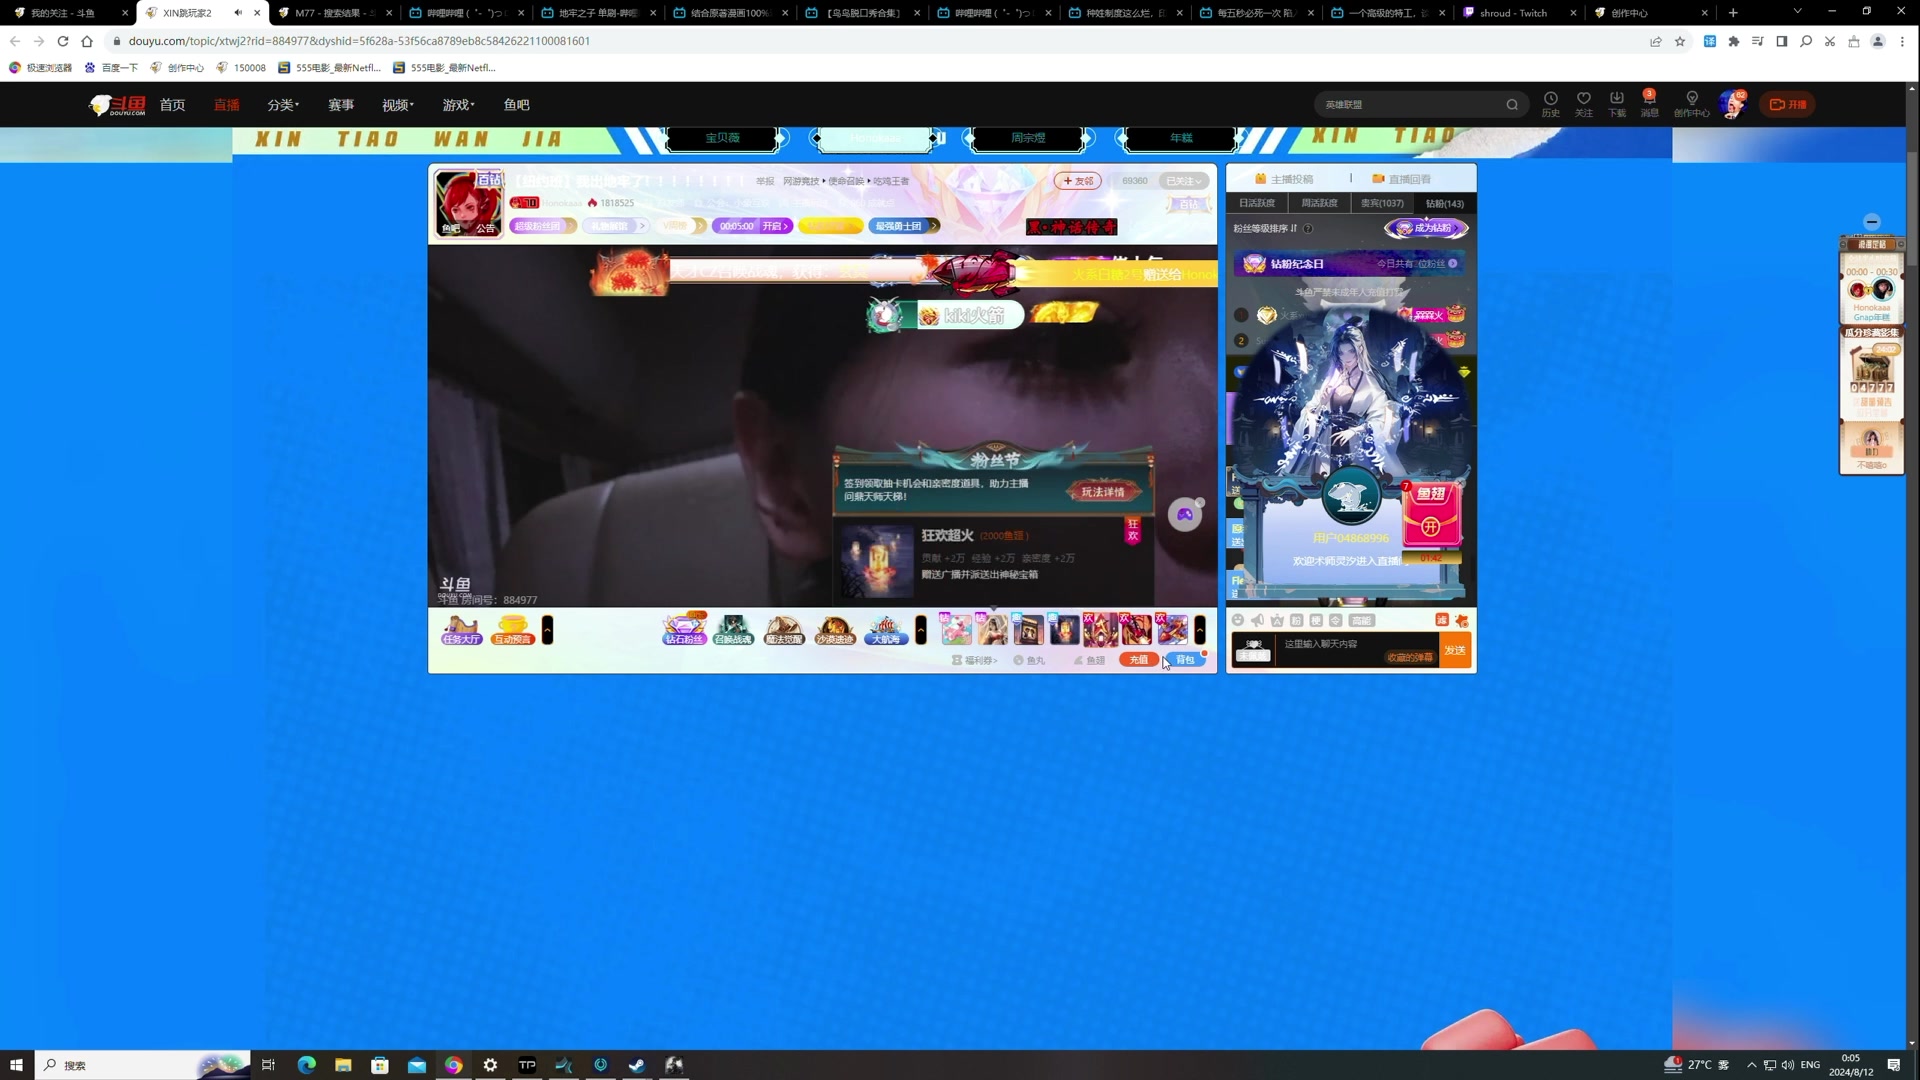Click the 关注 heart icon in header
Screen dimensions: 1920x1080
[1583, 99]
